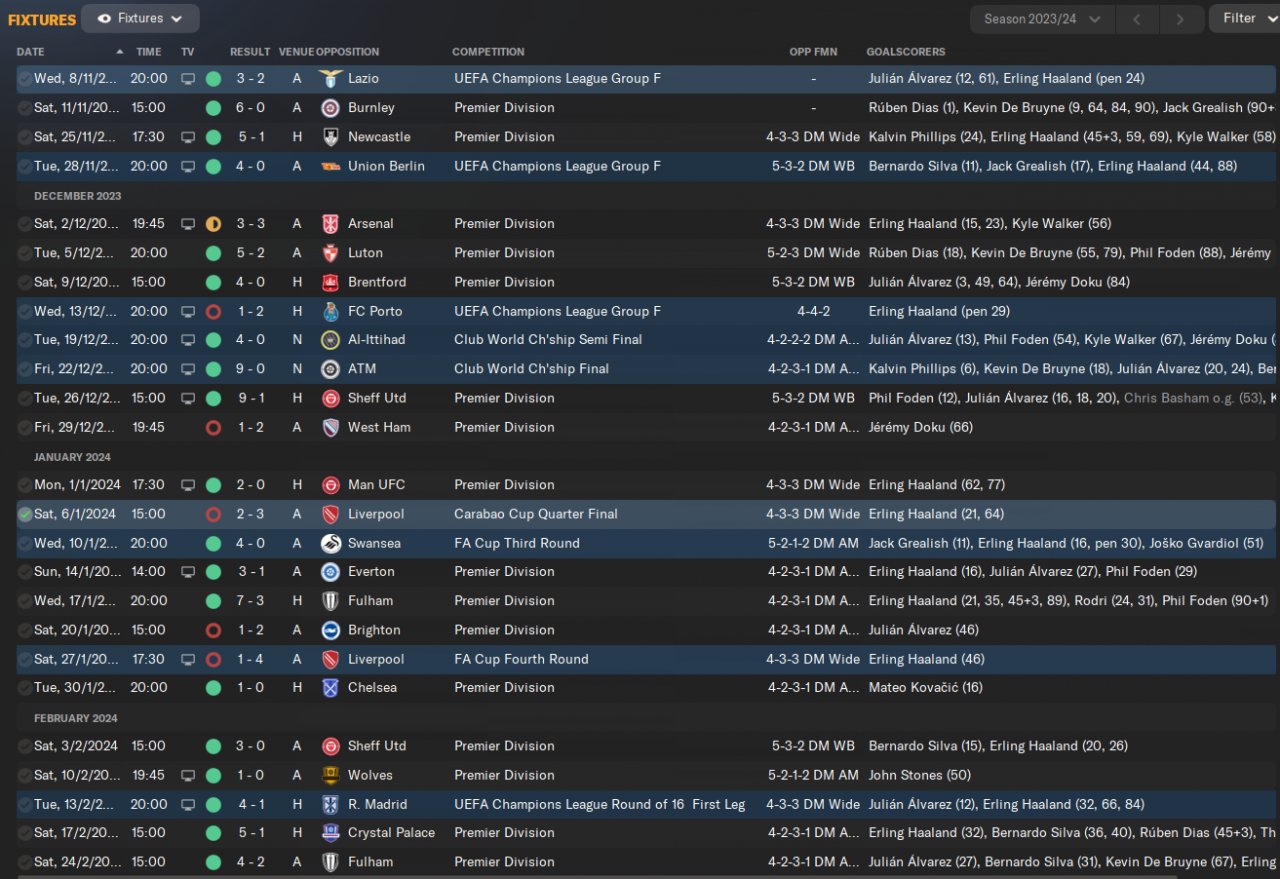Click the Man UFC club badge

(330, 485)
